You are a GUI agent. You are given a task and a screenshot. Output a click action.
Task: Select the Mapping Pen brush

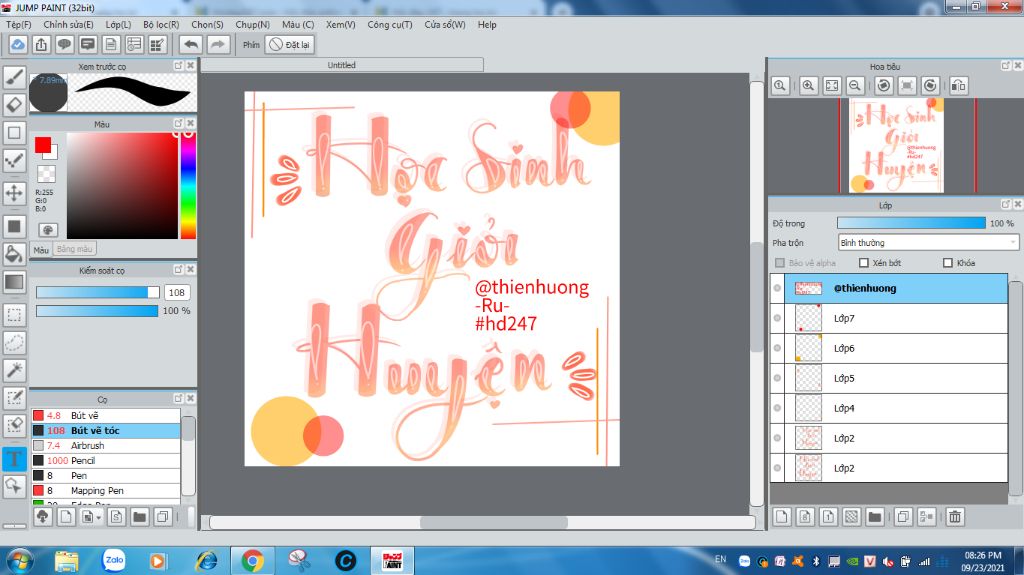click(106, 491)
